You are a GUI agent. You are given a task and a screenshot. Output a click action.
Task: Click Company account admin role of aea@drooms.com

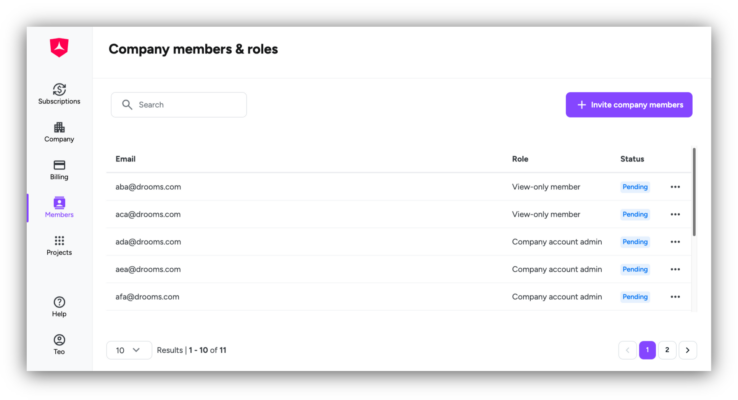click(x=557, y=269)
